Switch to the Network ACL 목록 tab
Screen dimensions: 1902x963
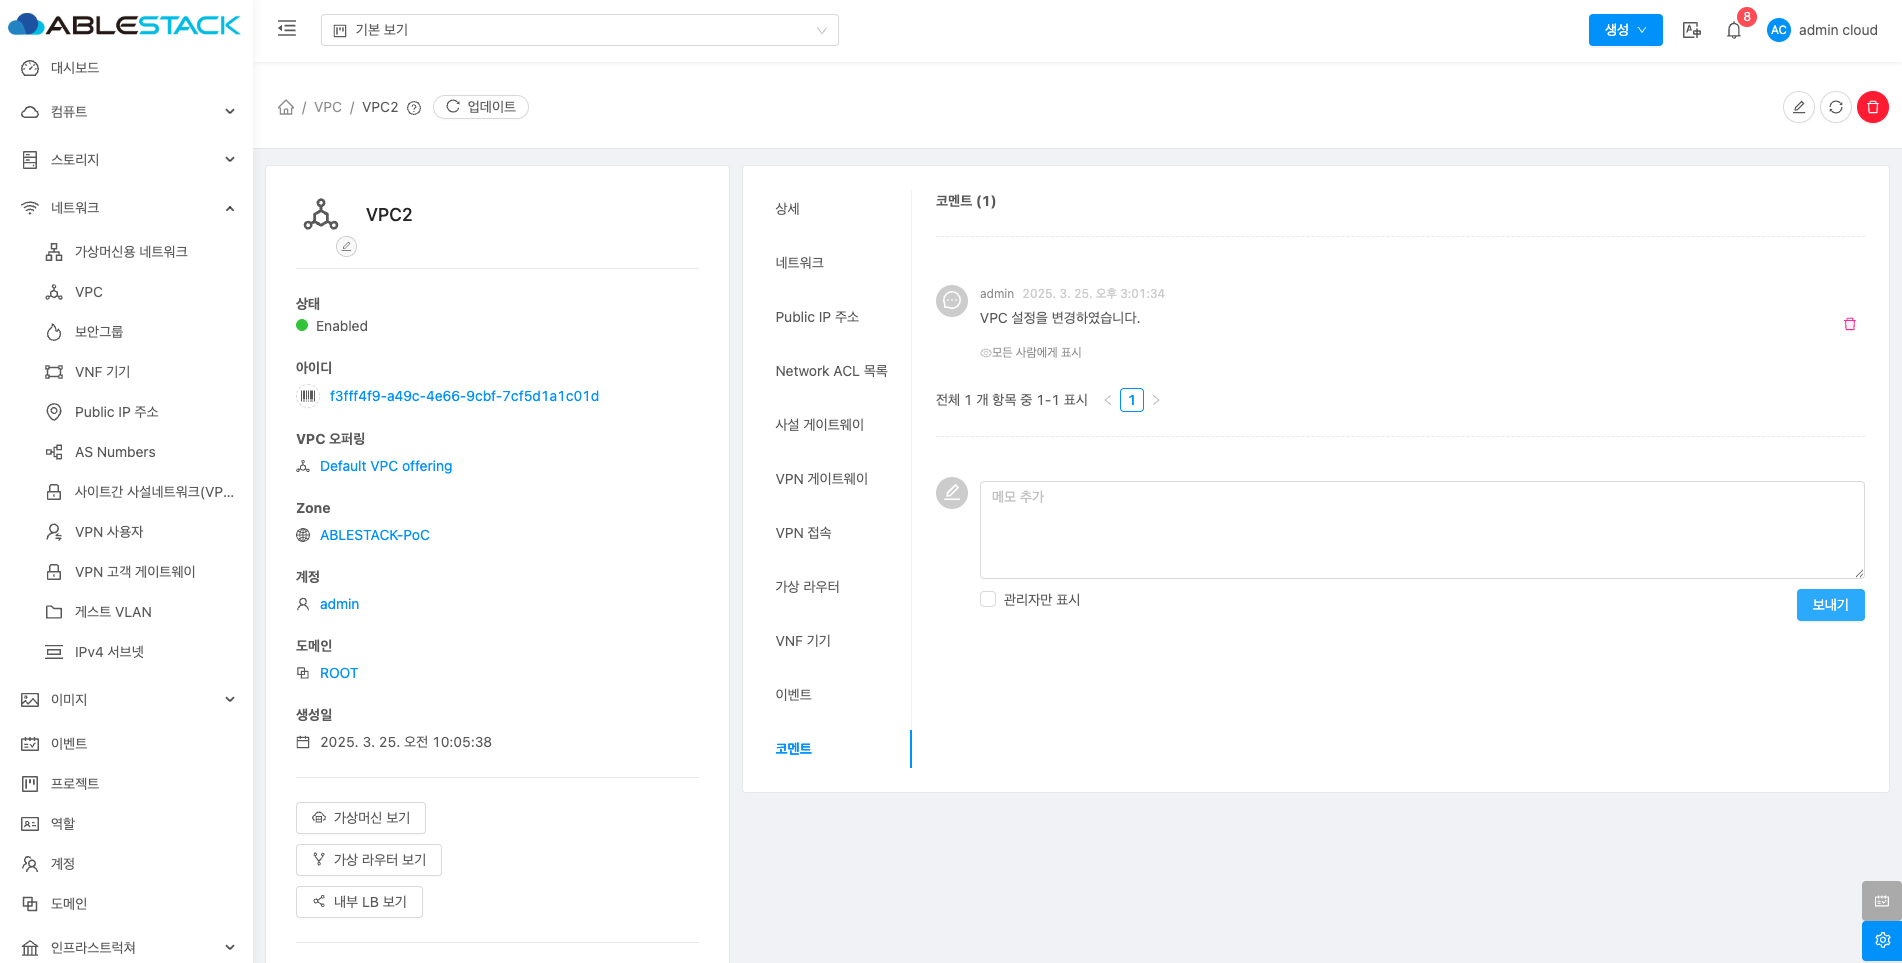(830, 371)
